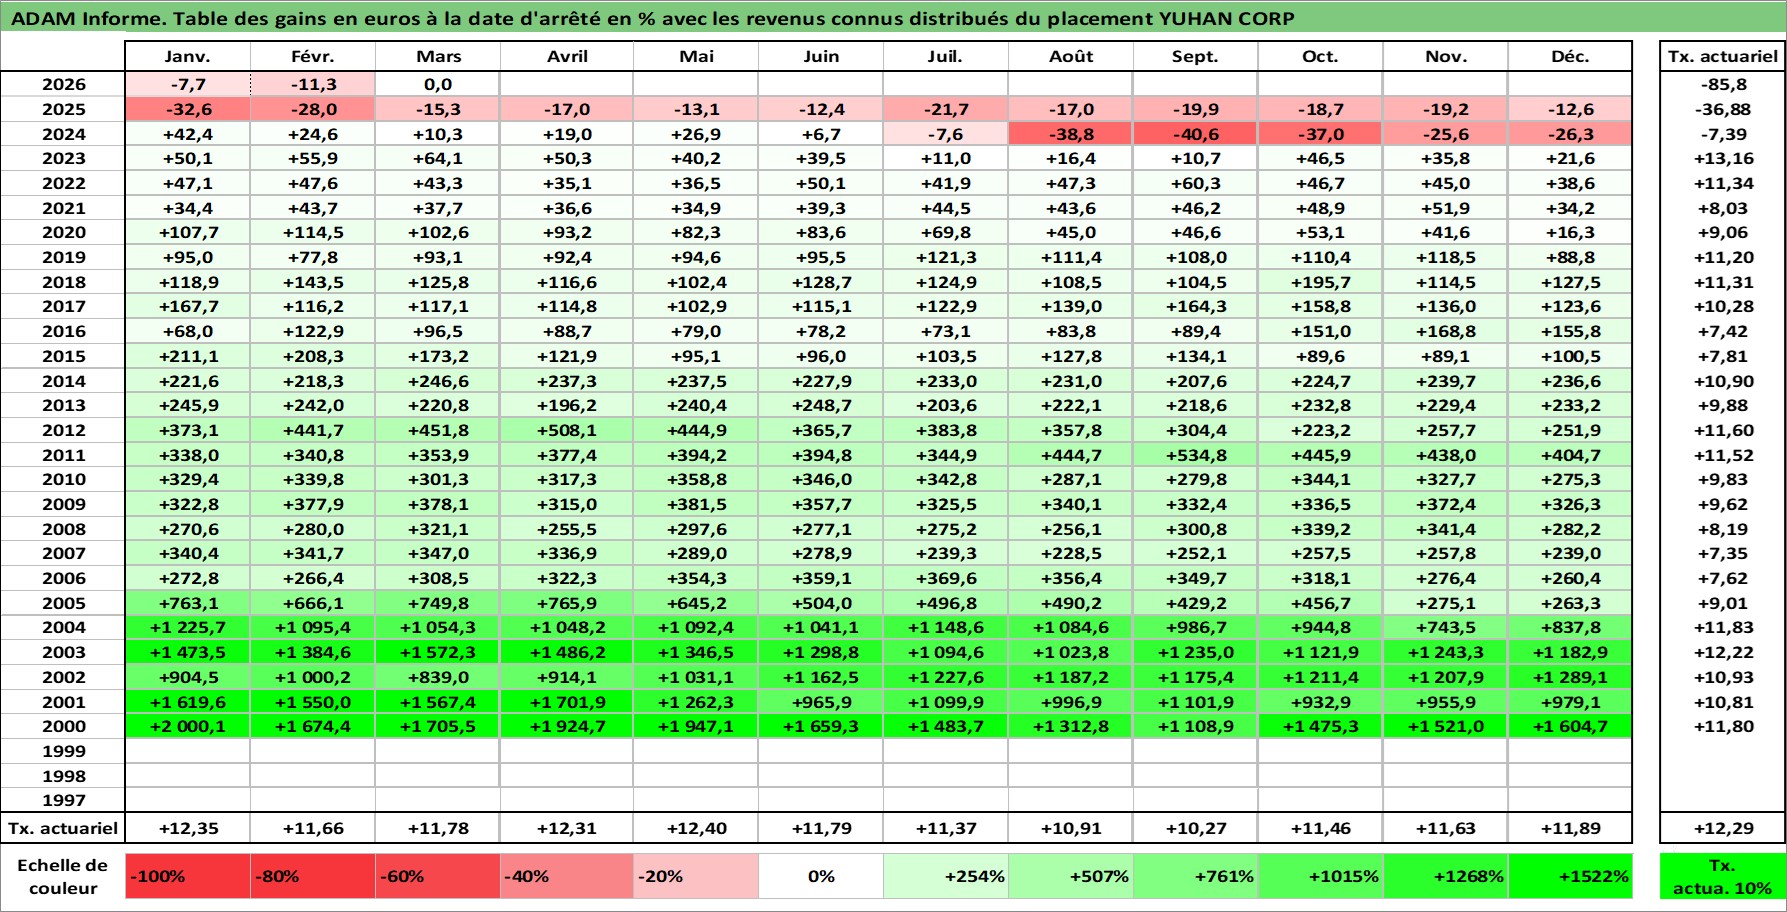1787x912 pixels.
Task: Select the +534,8 cell for Sept. 2011
Action: pyautogui.click(x=1196, y=455)
